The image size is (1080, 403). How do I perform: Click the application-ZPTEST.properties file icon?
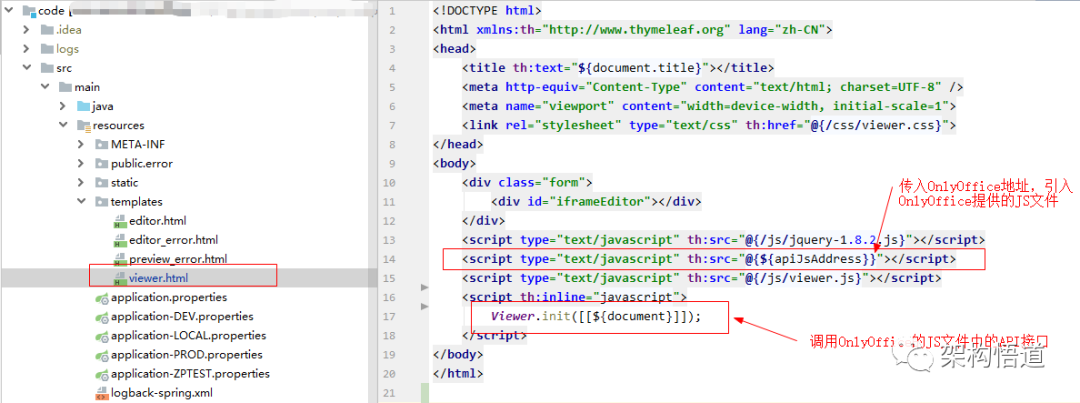click(x=101, y=374)
